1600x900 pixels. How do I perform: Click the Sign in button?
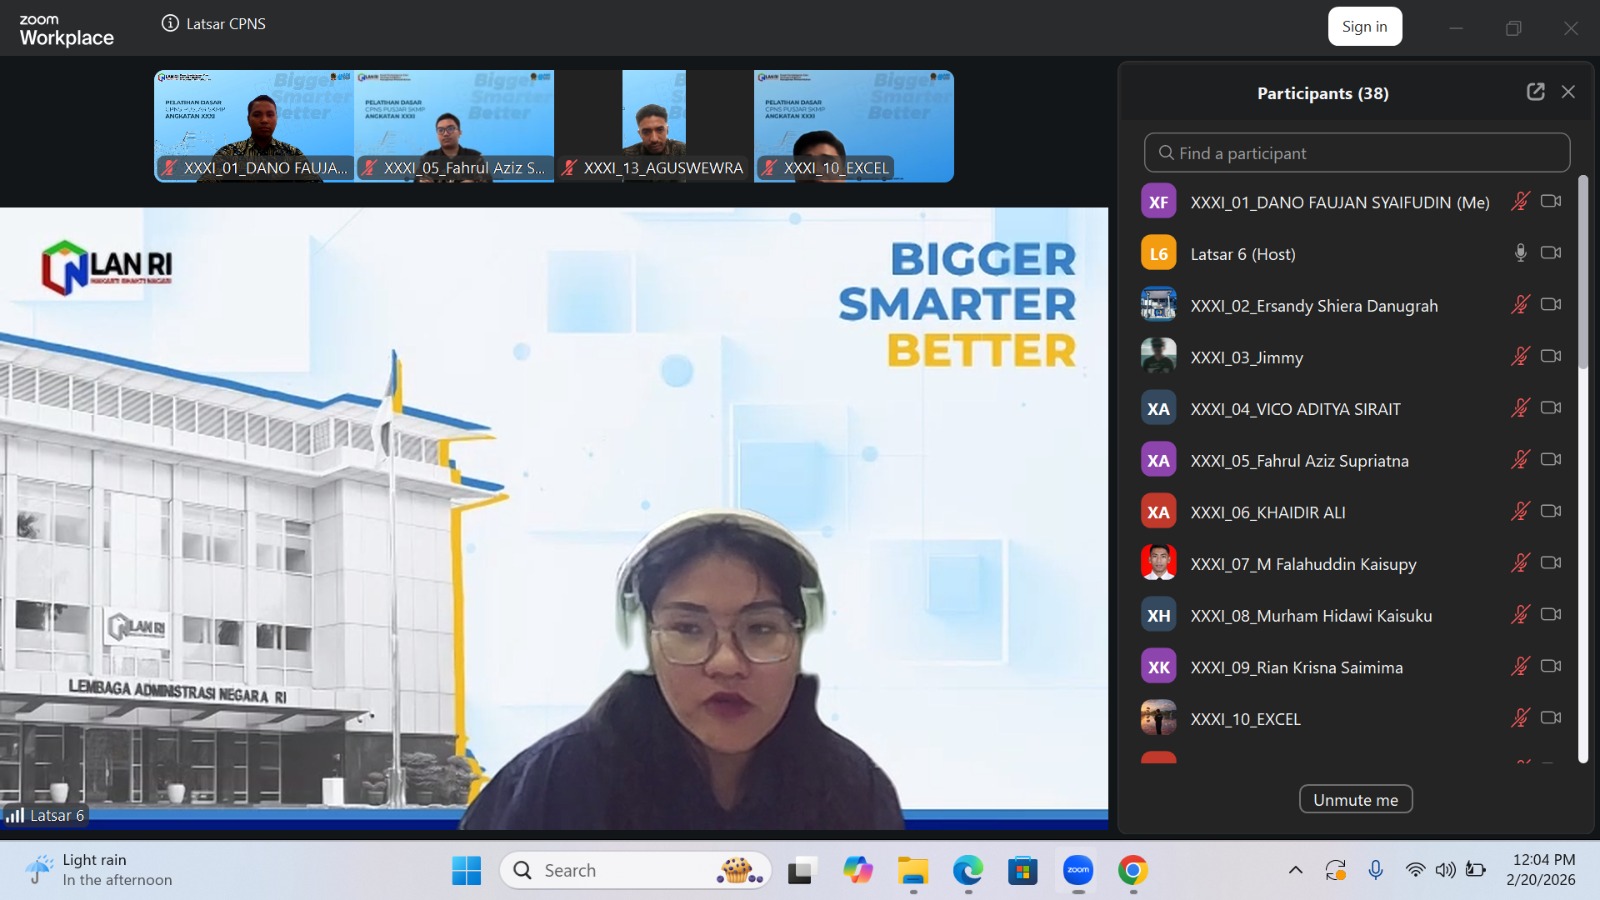coord(1364,27)
